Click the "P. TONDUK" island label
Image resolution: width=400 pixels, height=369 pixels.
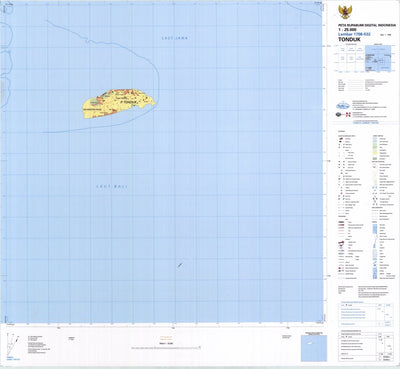click(128, 101)
